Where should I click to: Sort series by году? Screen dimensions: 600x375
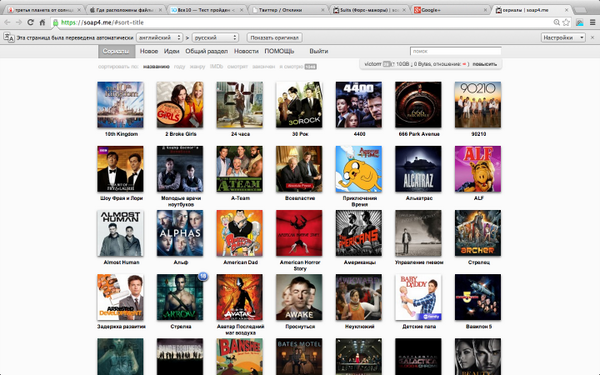pyautogui.click(x=179, y=67)
